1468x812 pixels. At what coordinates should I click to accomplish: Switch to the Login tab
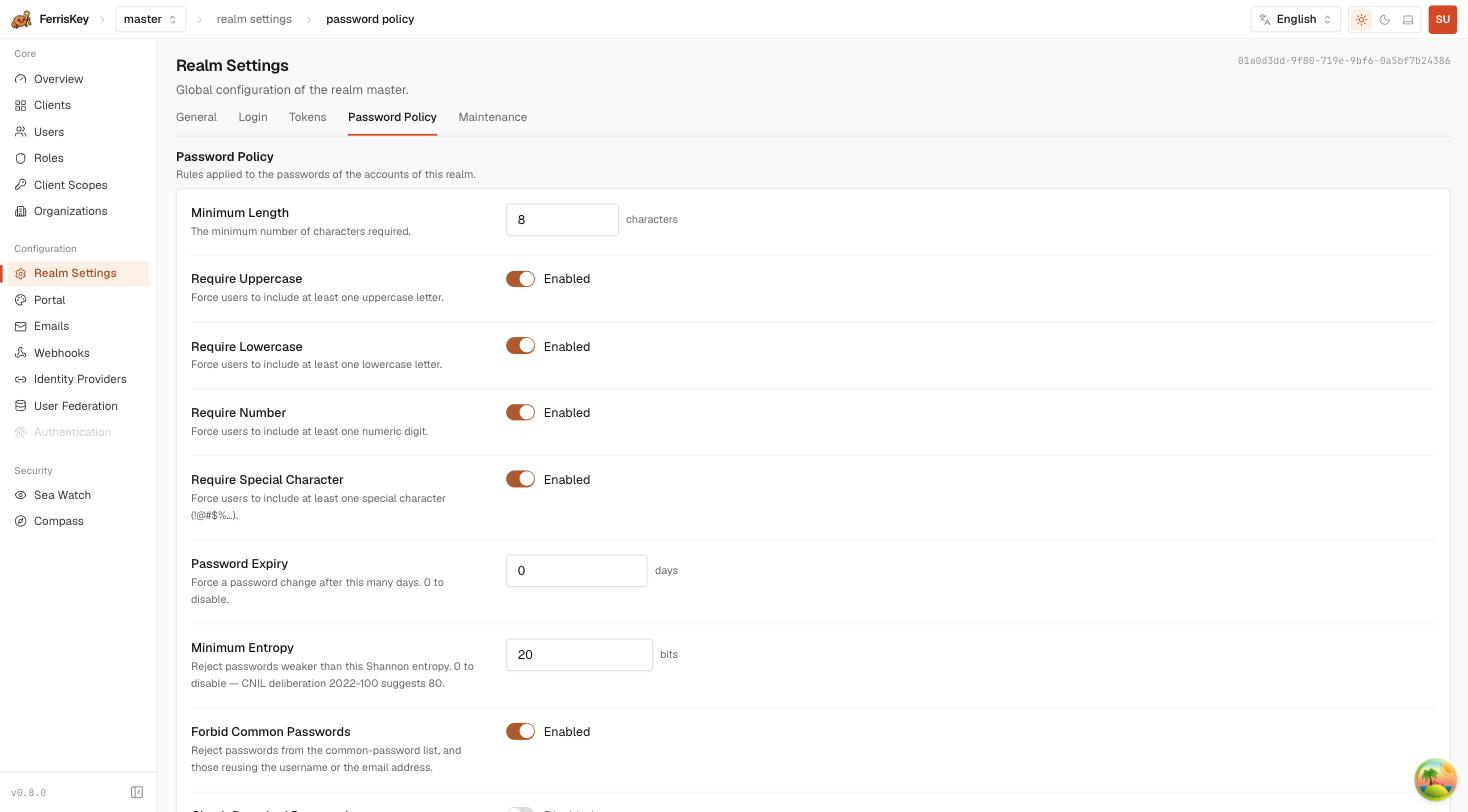pos(253,117)
